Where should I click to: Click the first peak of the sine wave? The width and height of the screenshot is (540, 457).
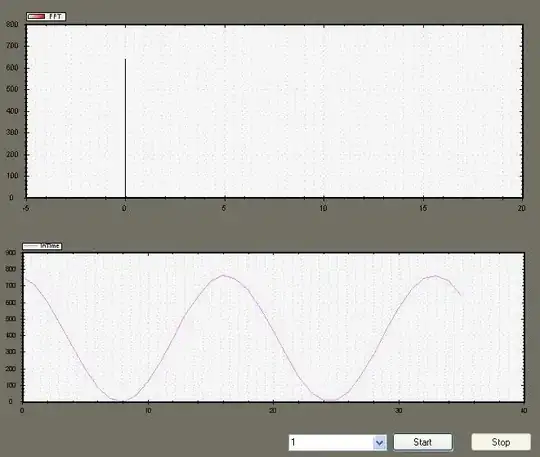pyautogui.click(x=224, y=275)
